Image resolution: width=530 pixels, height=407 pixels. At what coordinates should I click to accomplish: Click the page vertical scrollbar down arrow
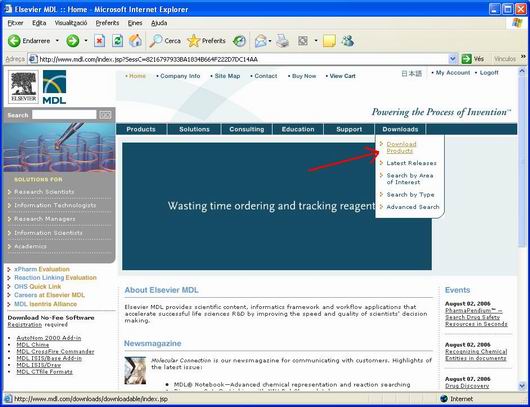[x=522, y=386]
